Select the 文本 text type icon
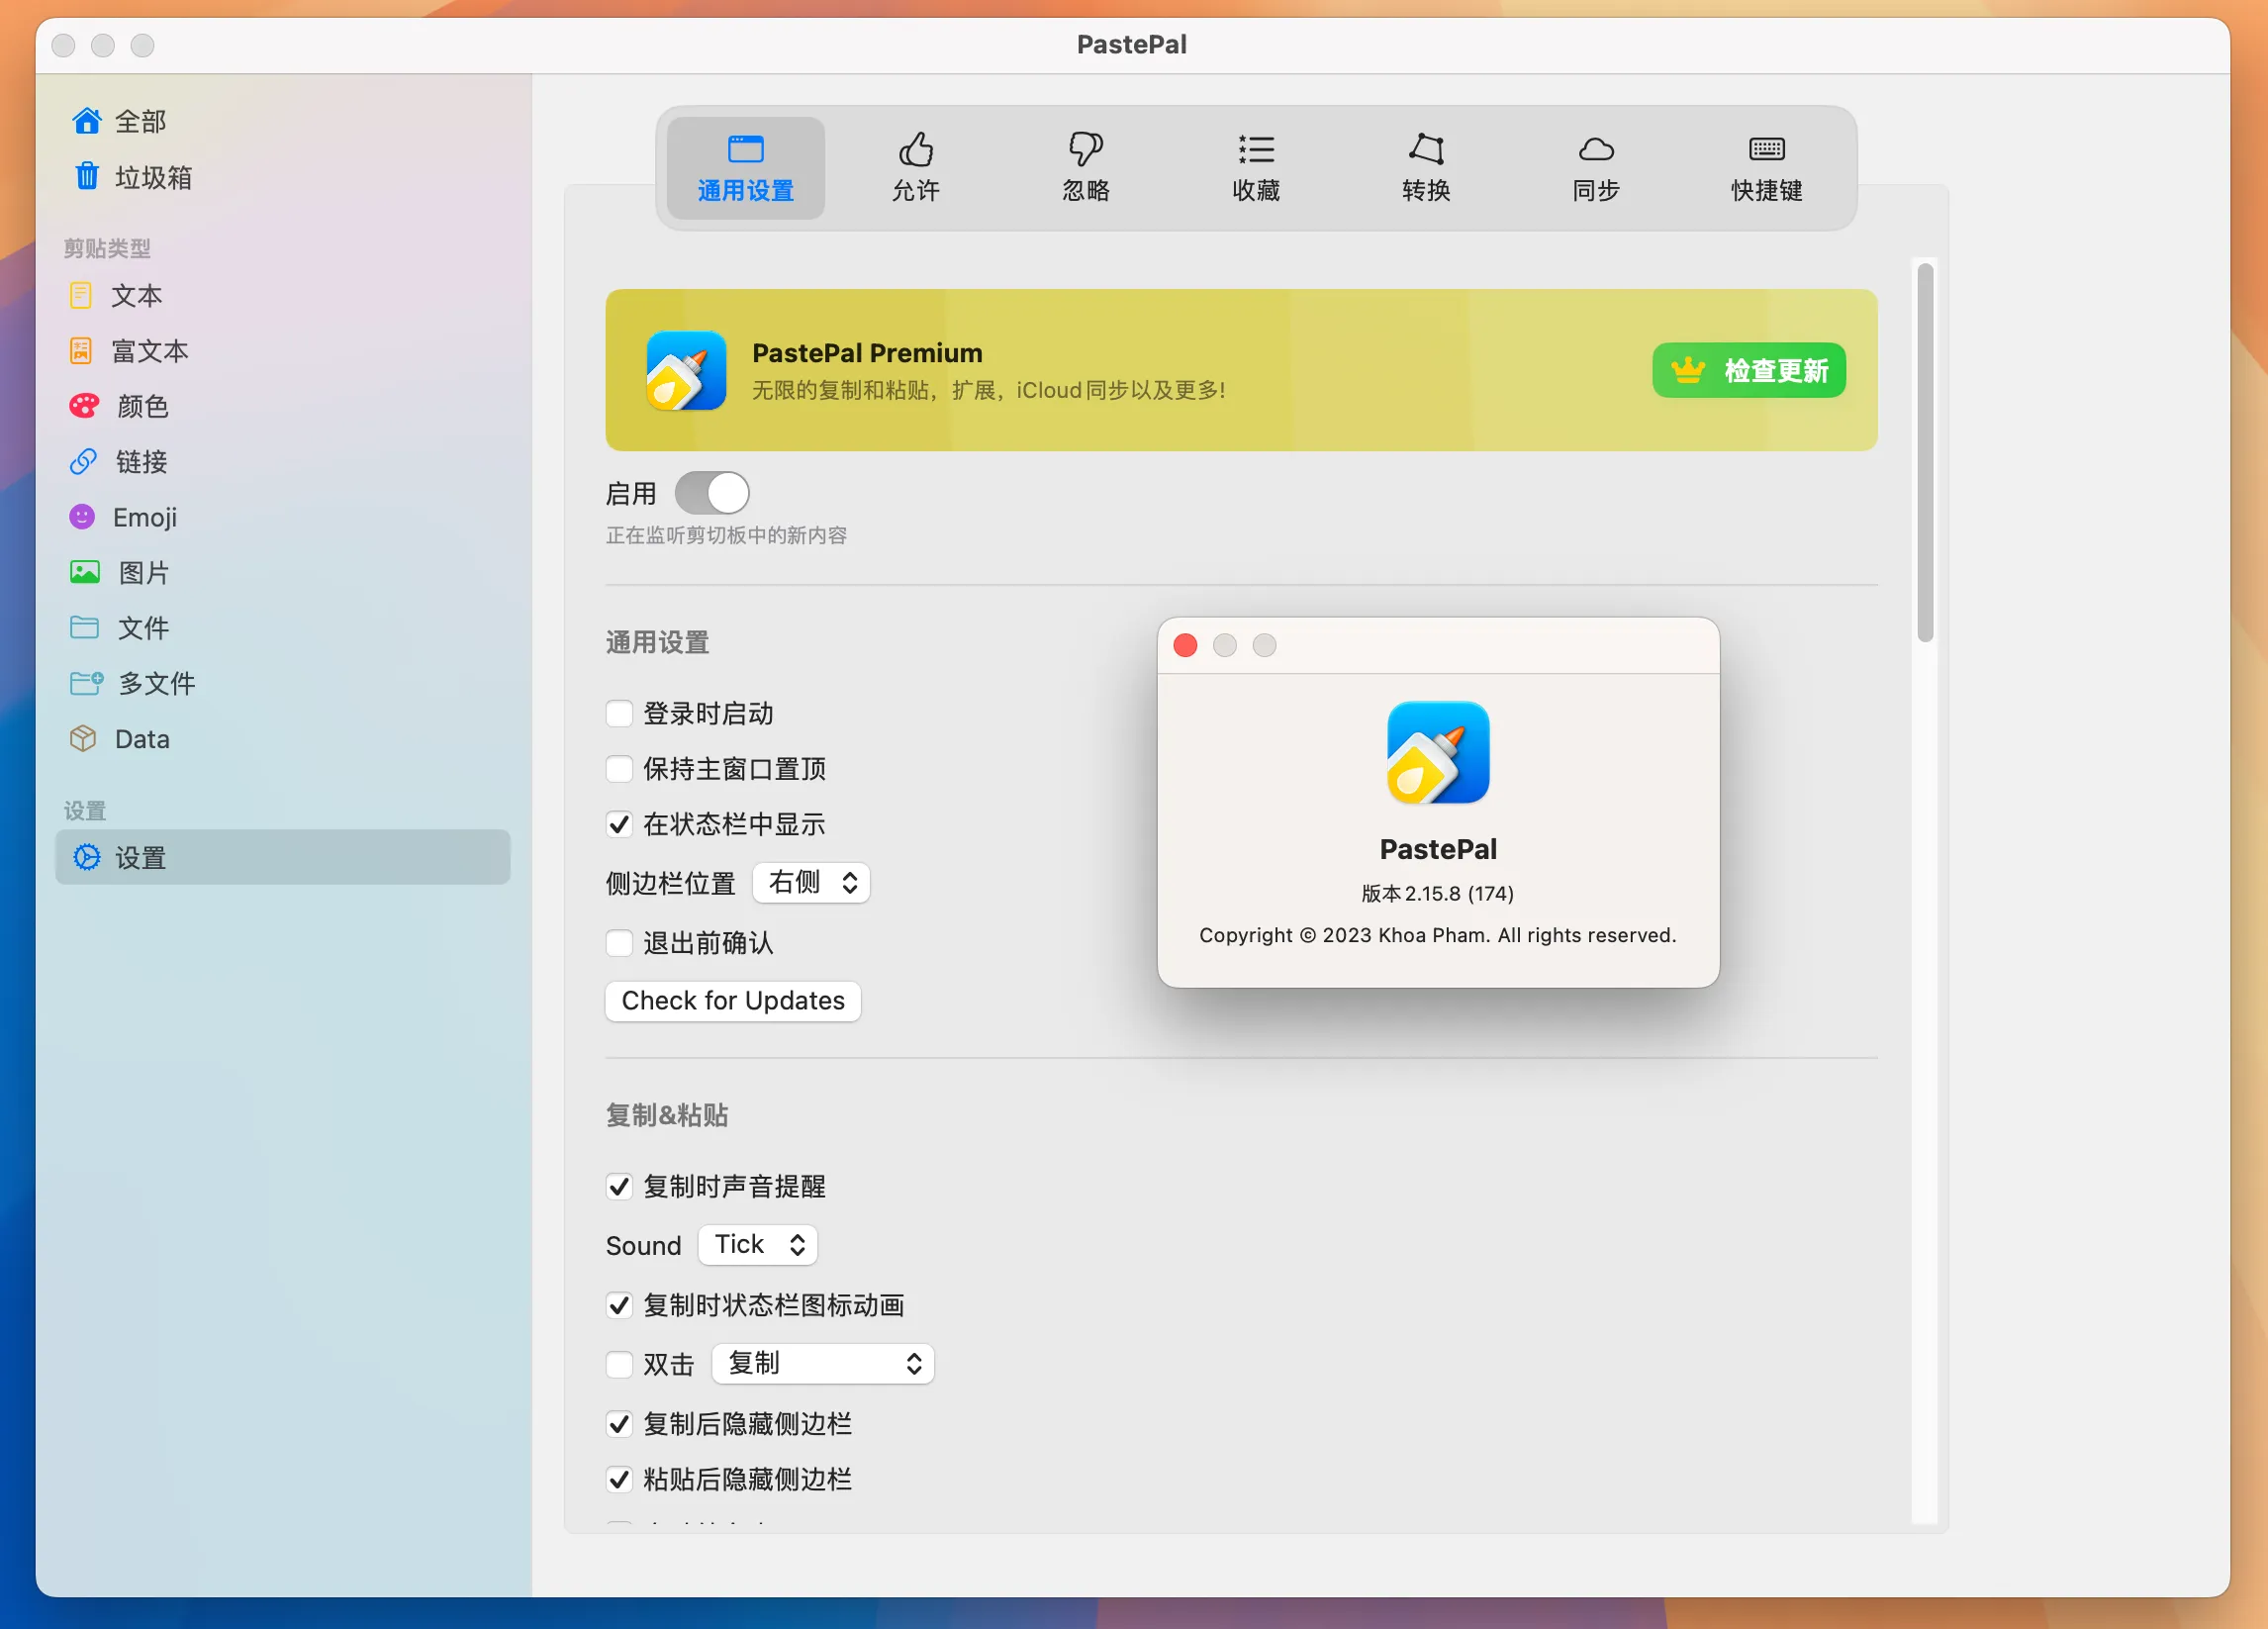This screenshot has height=1629, width=2268. coord(81,295)
